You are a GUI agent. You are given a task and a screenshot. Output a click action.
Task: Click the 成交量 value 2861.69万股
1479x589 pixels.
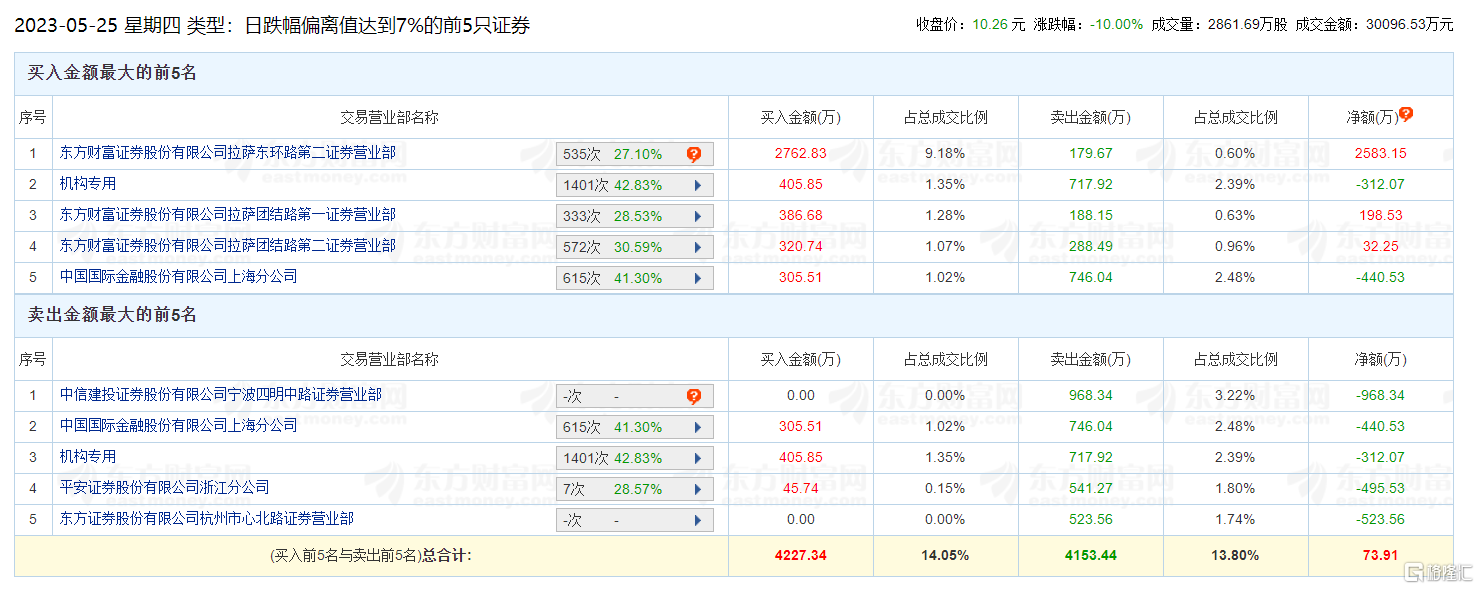[1246, 24]
